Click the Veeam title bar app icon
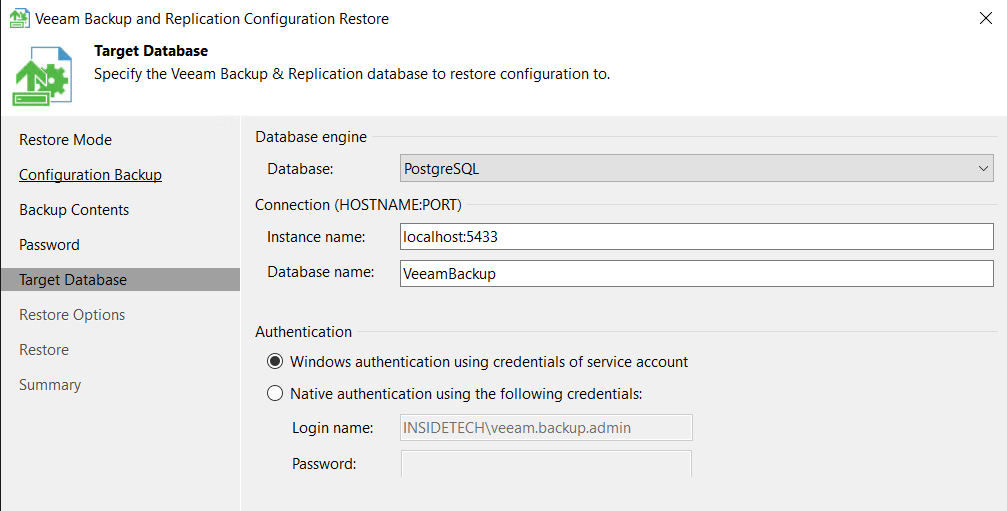1007x511 pixels. pos(19,19)
